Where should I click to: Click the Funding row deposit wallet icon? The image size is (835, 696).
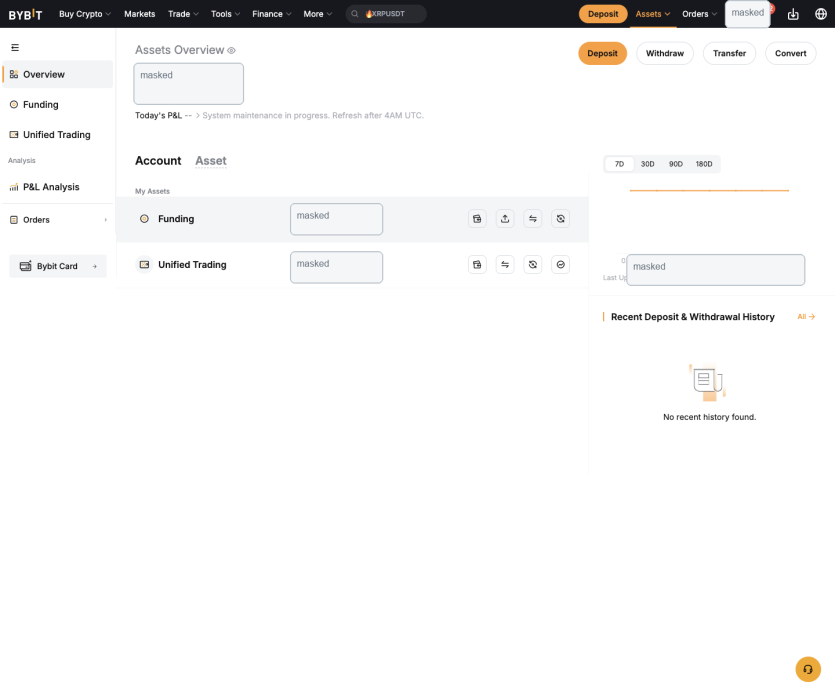pos(477,219)
